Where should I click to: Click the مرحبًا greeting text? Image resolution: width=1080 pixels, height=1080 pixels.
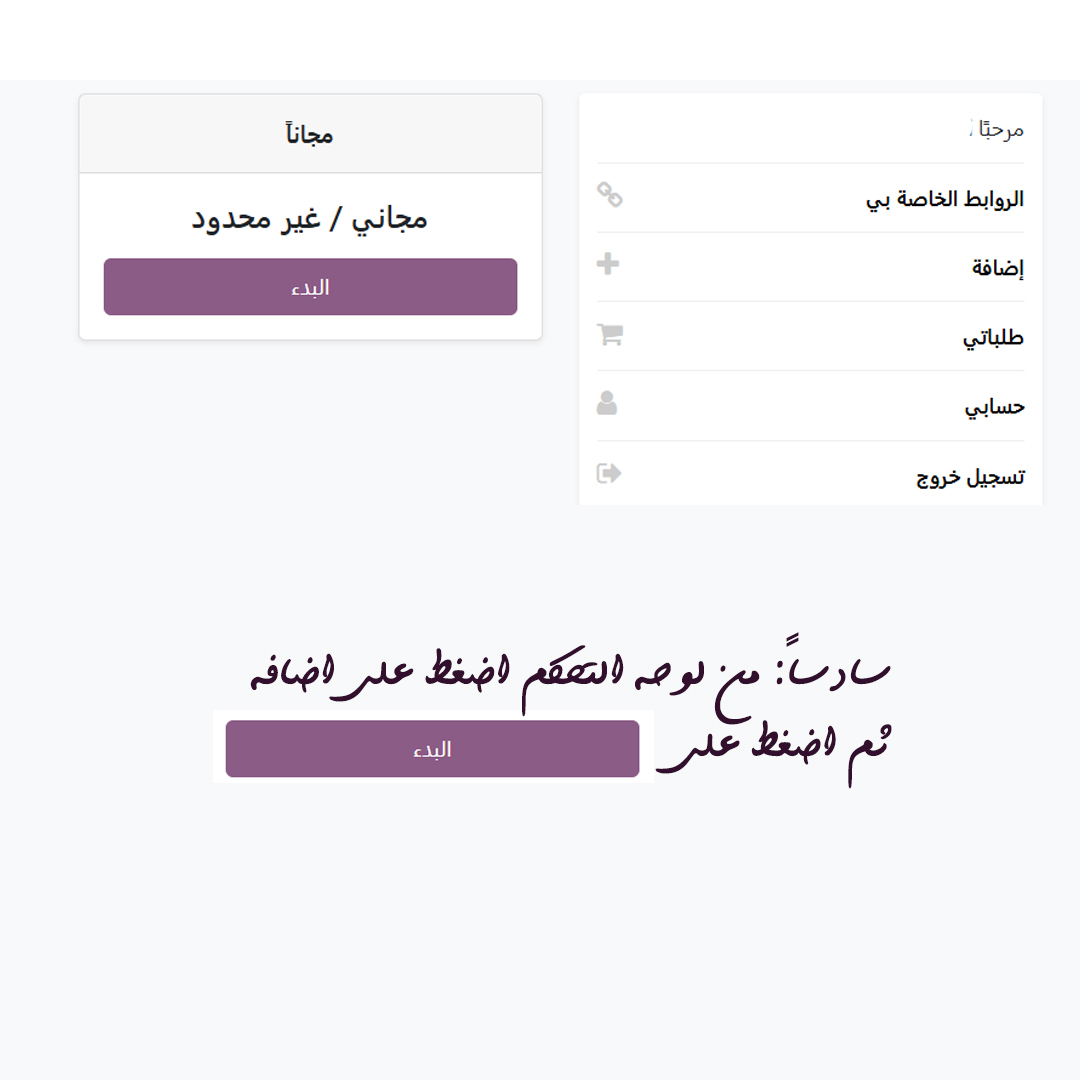point(1001,129)
